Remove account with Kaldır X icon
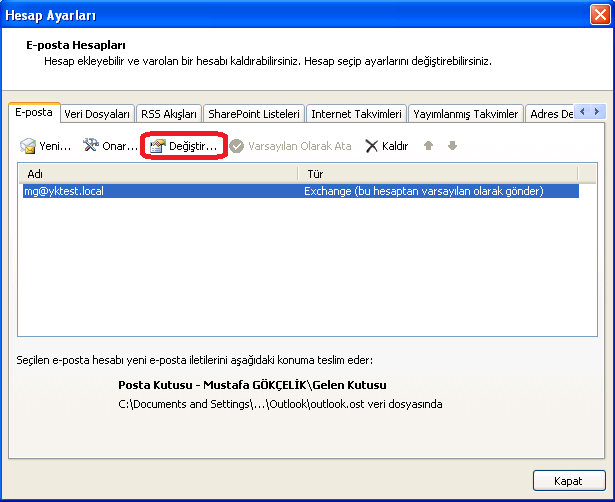The image size is (615, 502). pos(372,146)
